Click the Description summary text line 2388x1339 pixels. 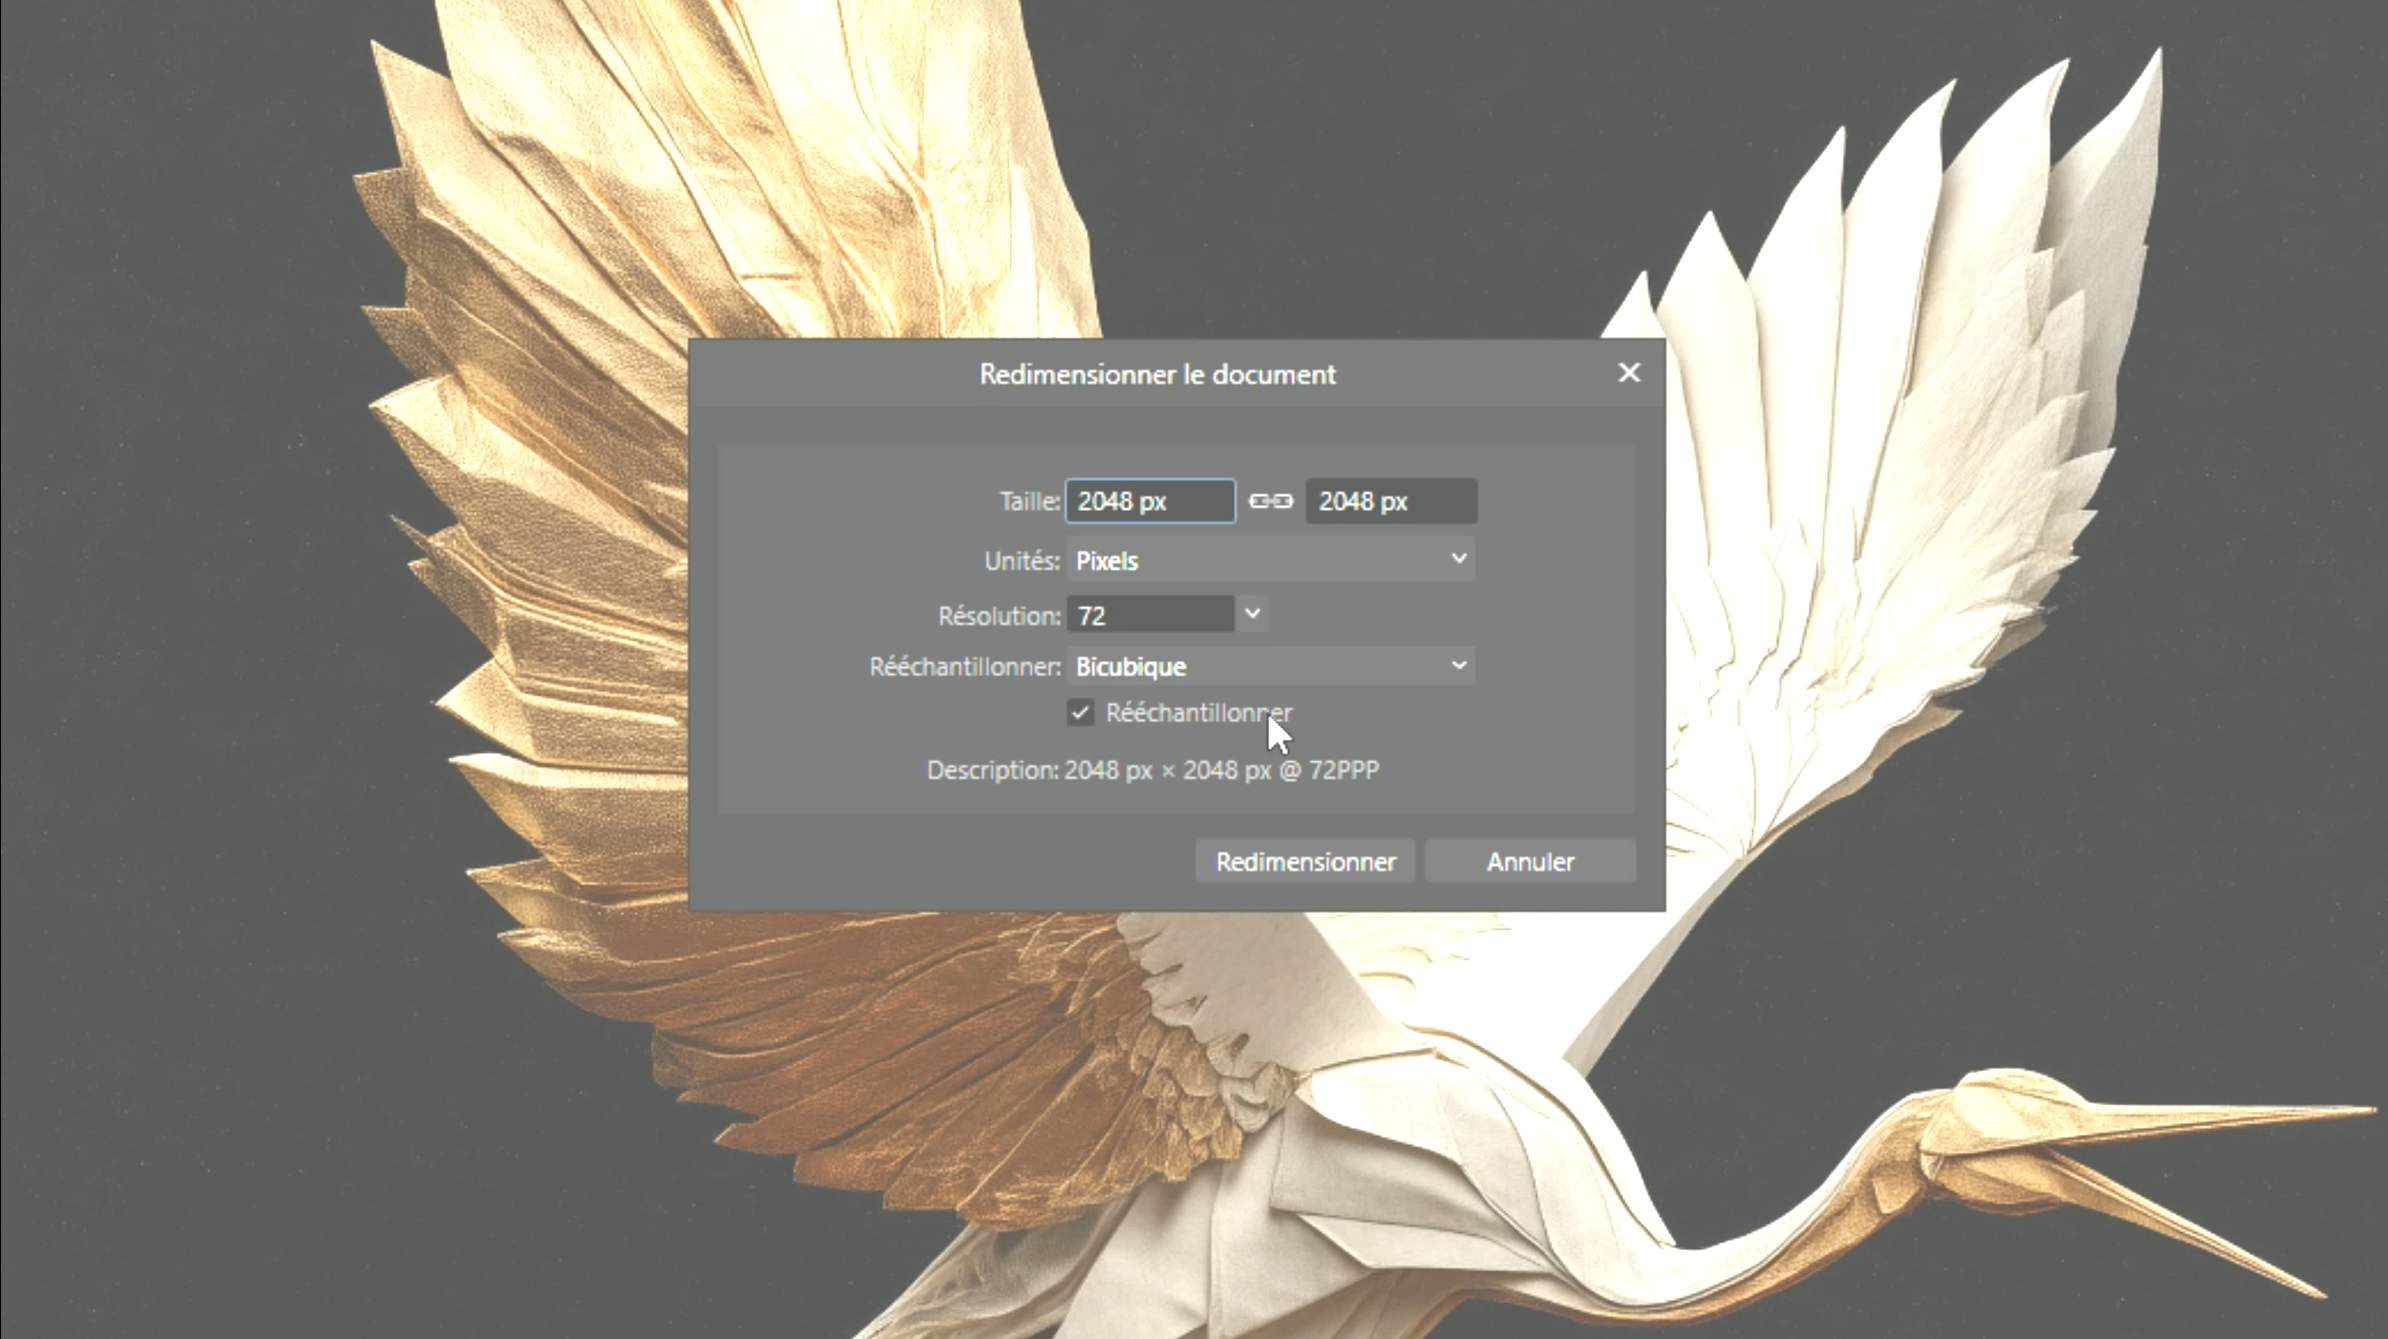pyautogui.click(x=1152, y=770)
